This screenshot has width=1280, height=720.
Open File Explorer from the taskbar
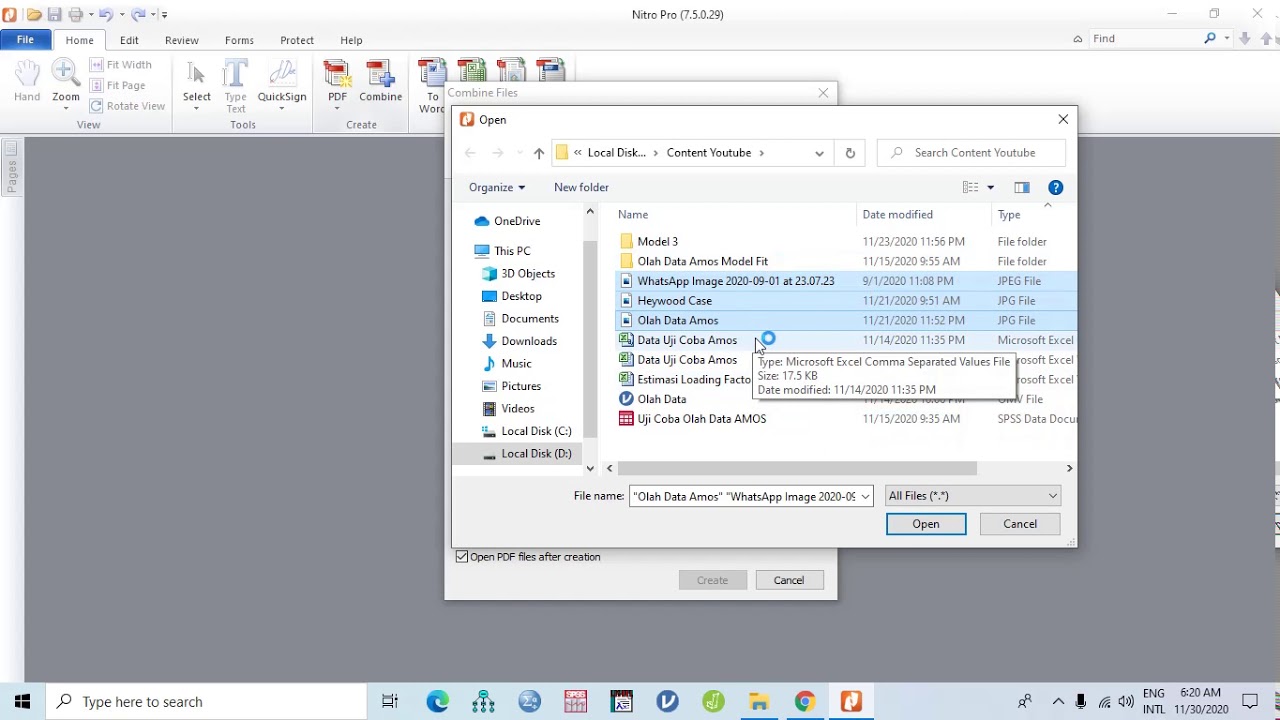click(759, 701)
